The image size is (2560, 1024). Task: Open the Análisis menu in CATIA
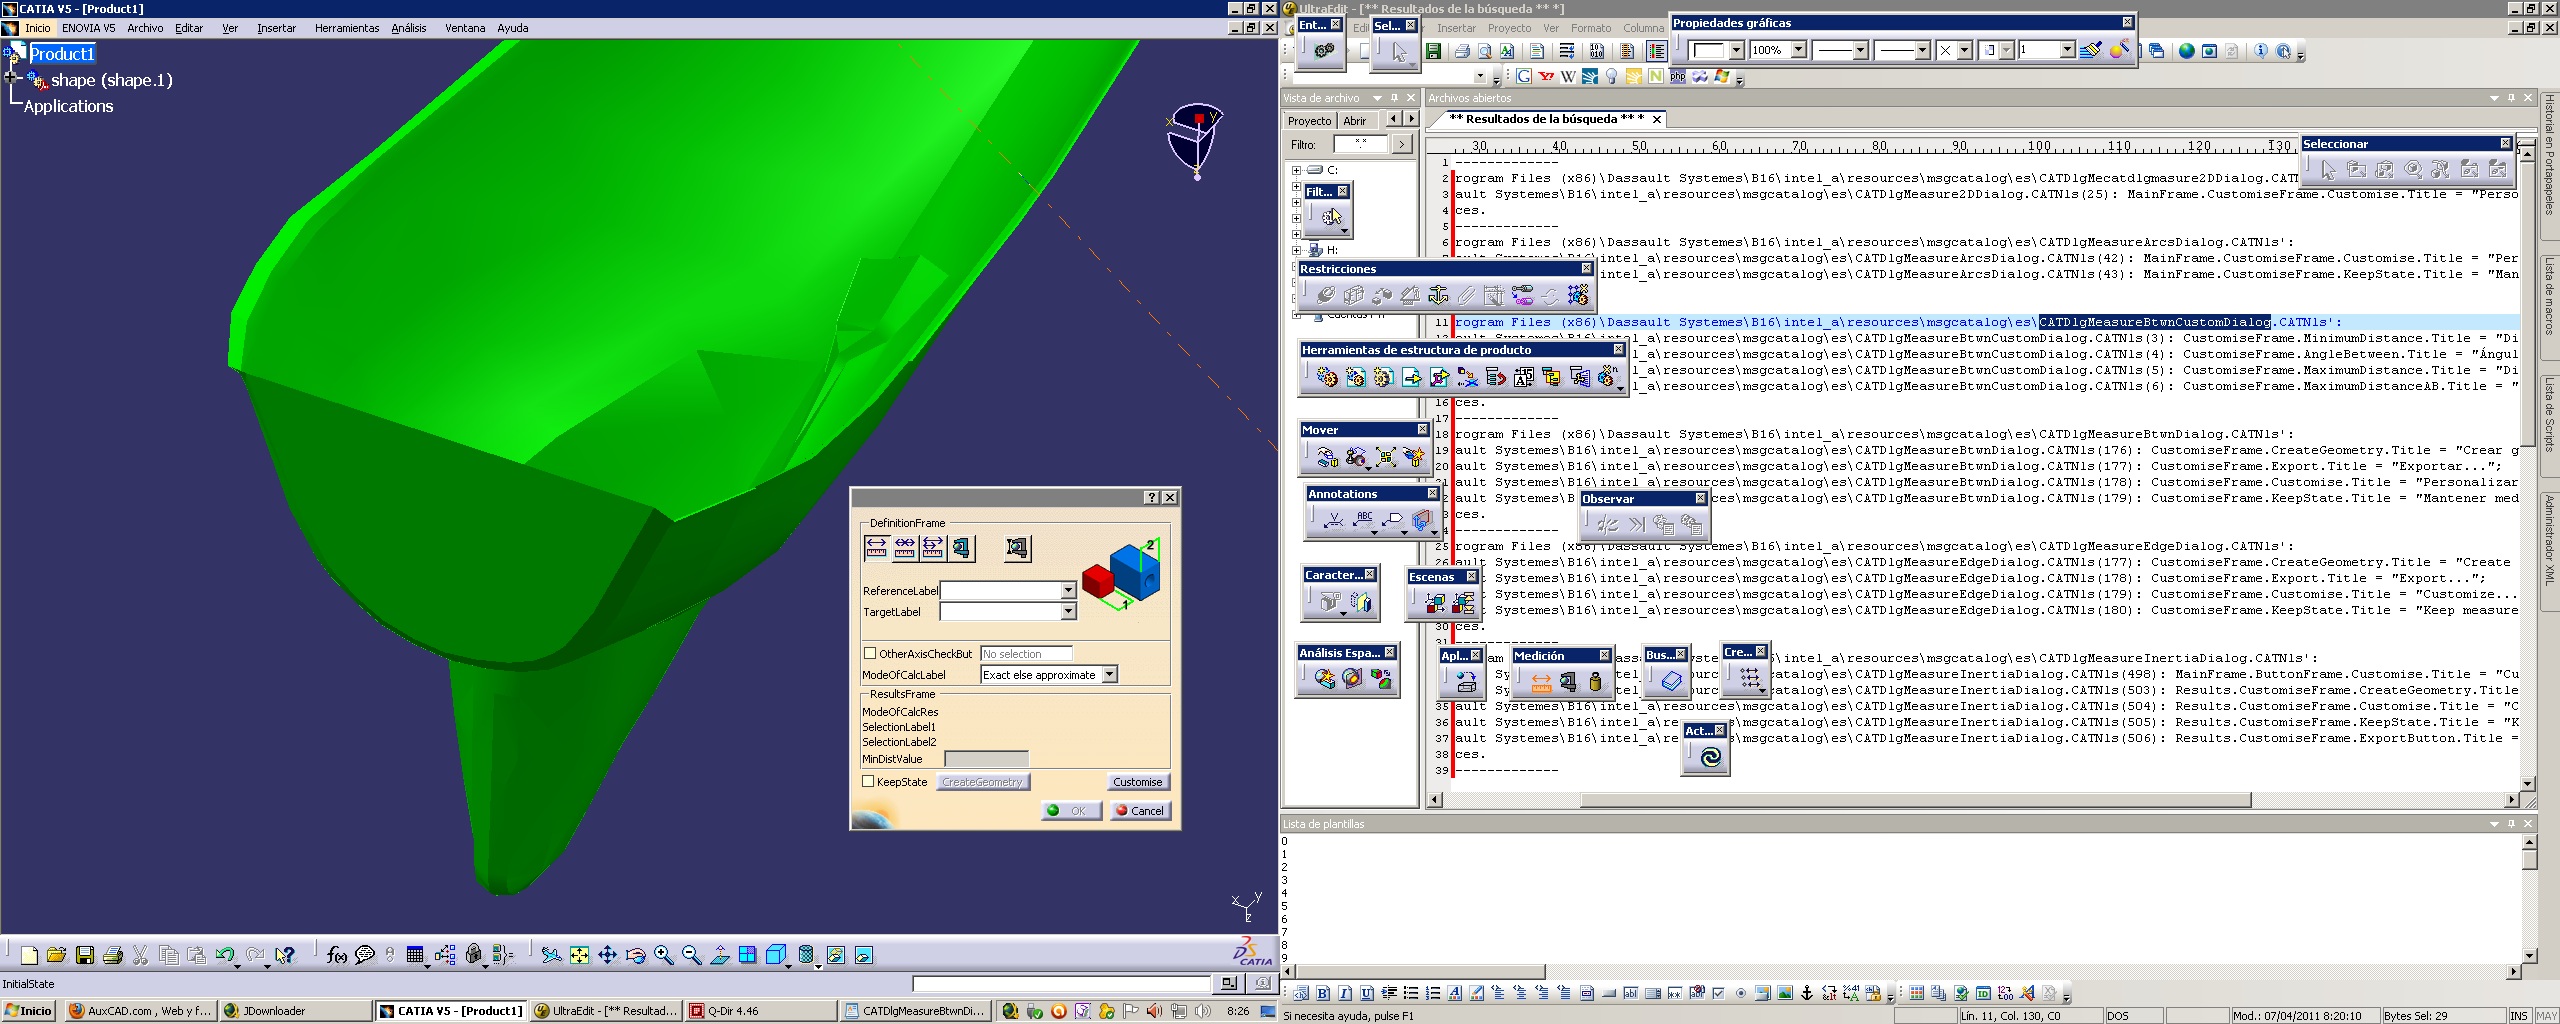pos(409,28)
